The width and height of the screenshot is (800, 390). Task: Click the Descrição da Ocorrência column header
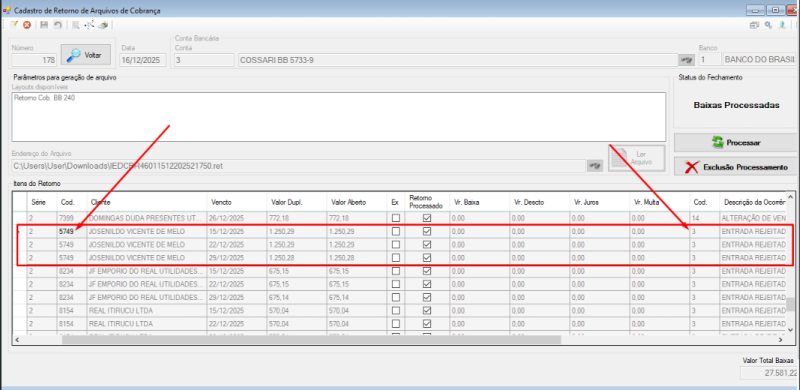[753, 202]
